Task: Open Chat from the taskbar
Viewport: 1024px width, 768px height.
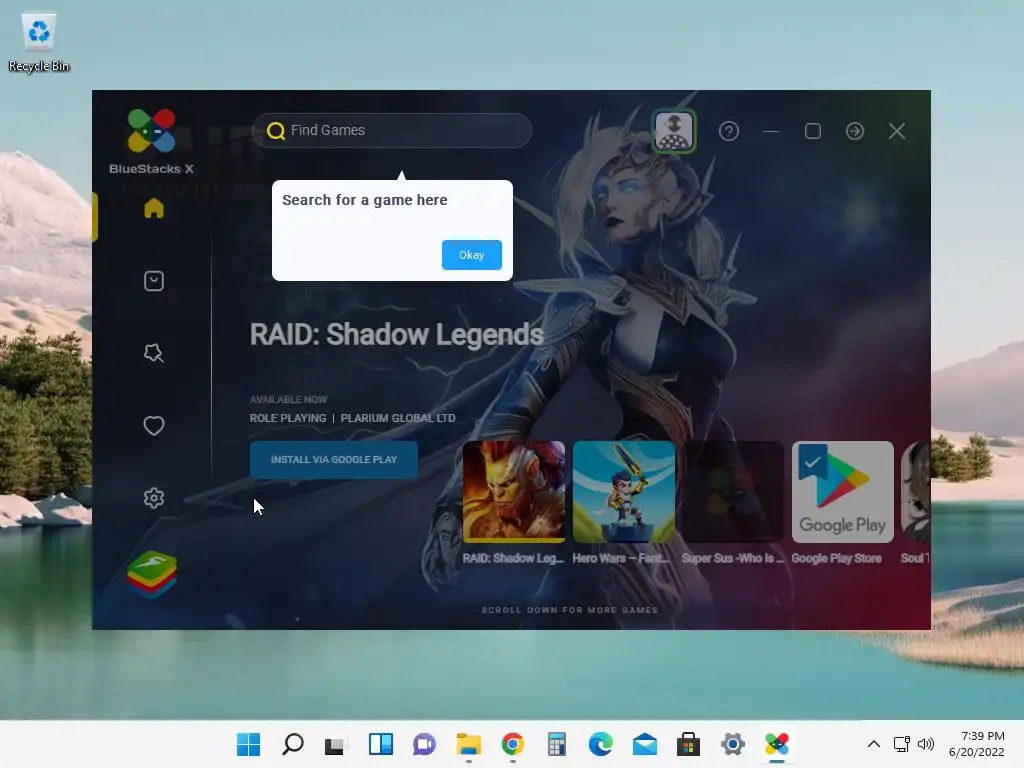Action: pyautogui.click(x=424, y=744)
